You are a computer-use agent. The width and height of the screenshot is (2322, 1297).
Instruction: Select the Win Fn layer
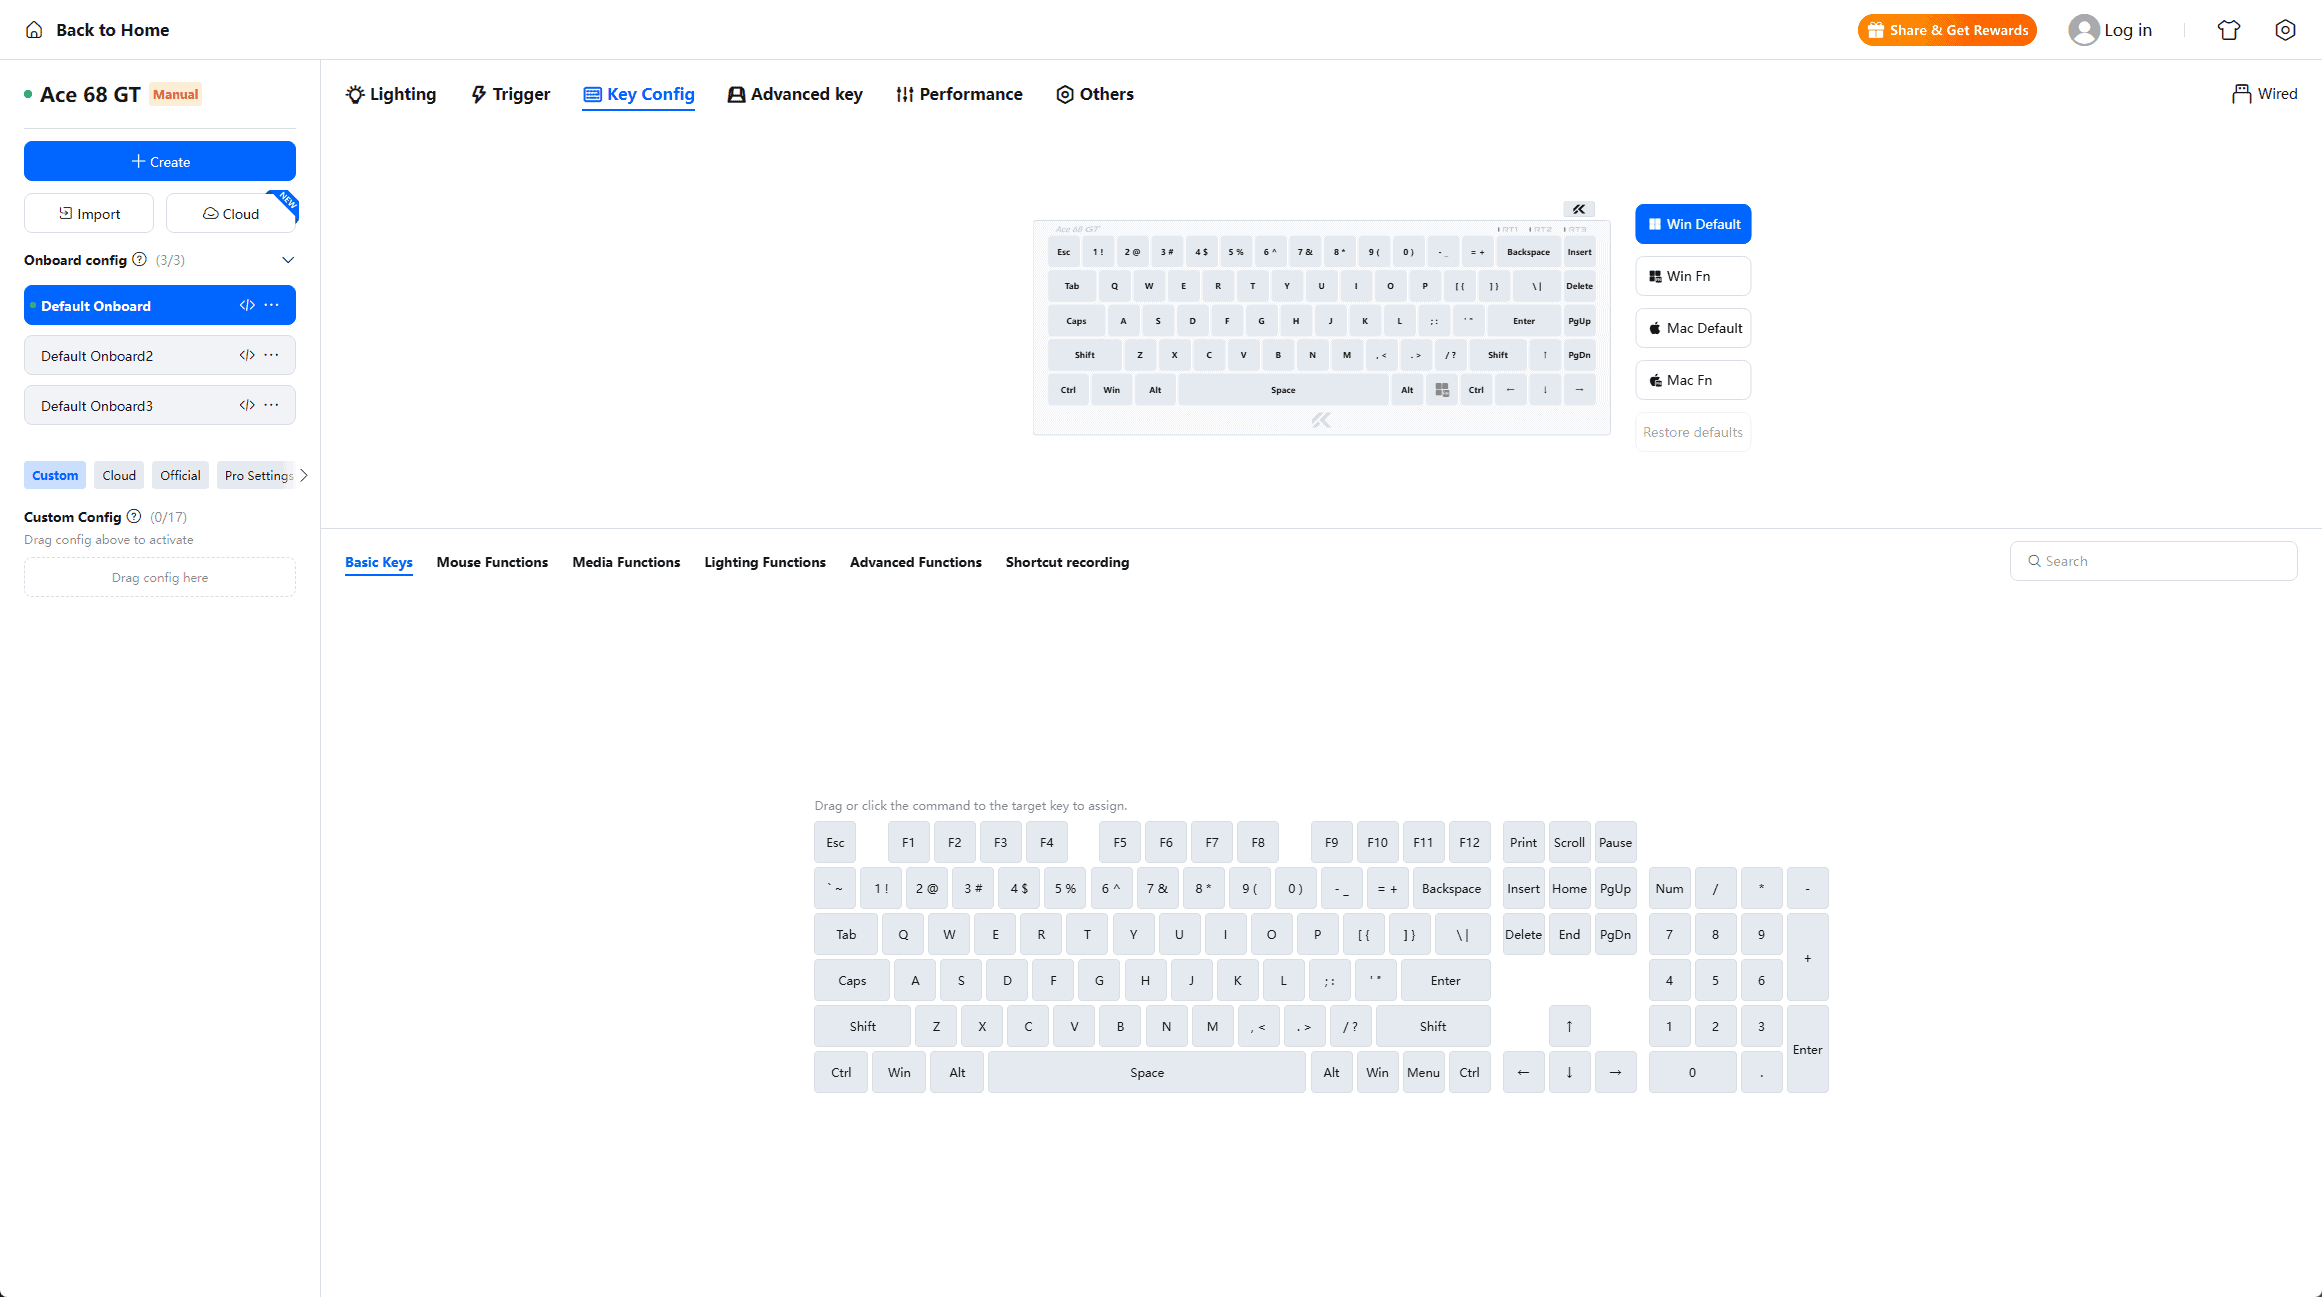(1692, 276)
